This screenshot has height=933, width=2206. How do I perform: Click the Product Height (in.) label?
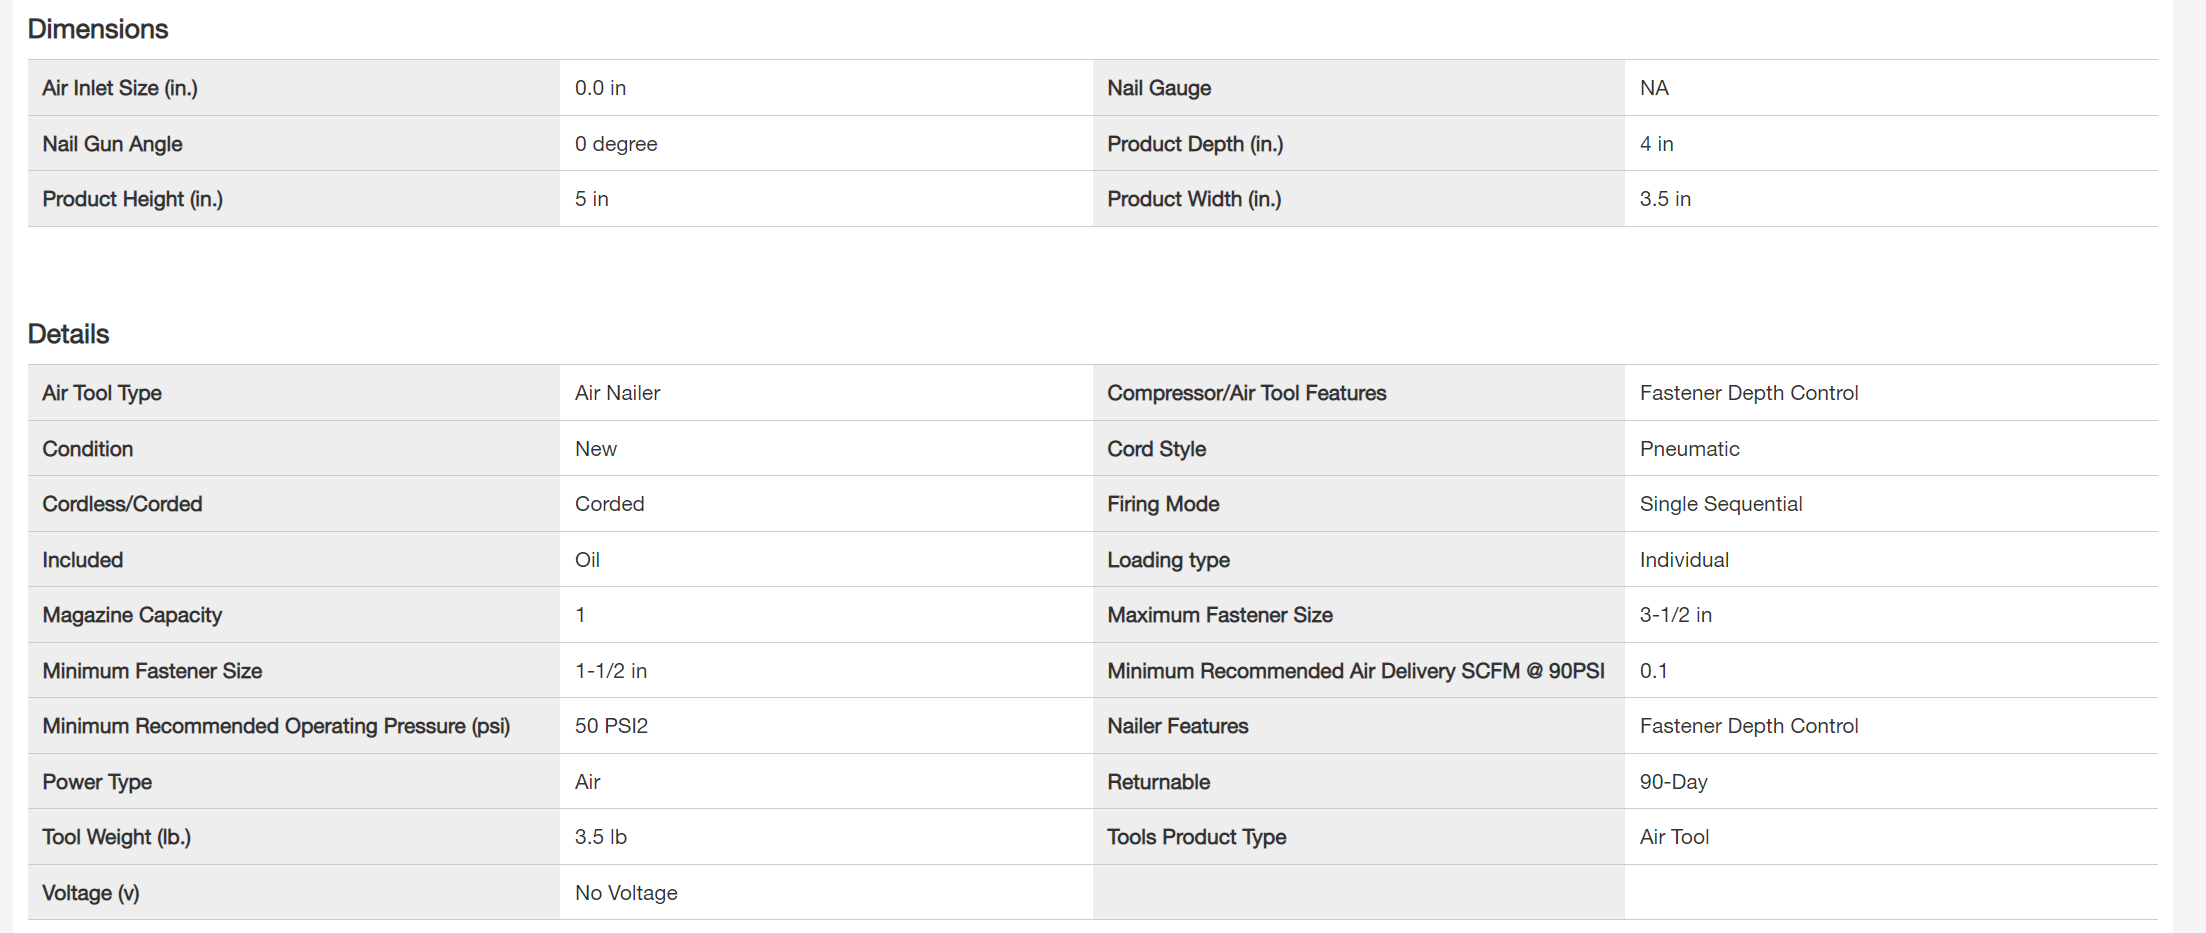(x=132, y=199)
